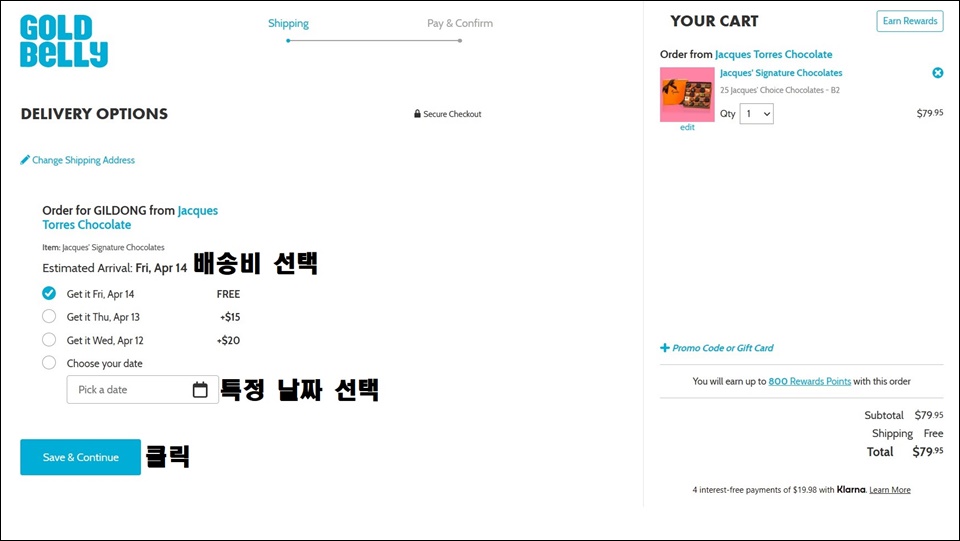Select Get it Fri, Apr 14 option
The image size is (960, 541).
point(49,293)
